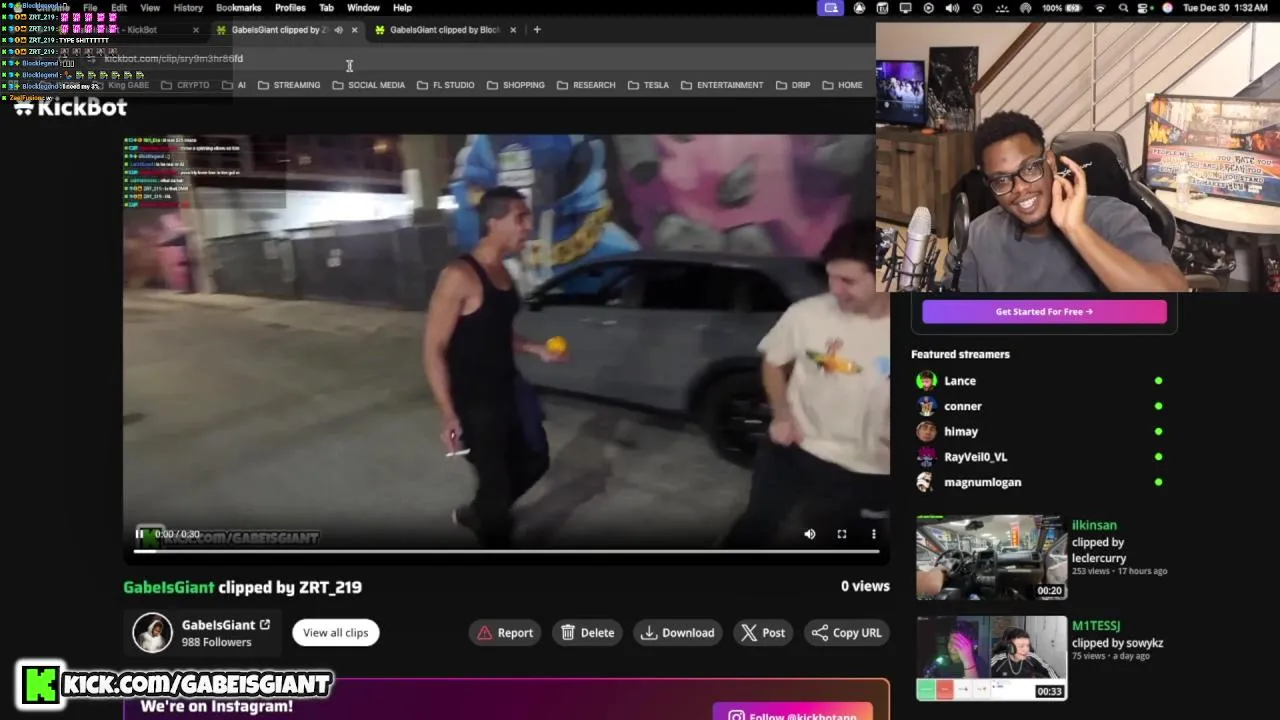
Task: Open the History menu
Action: point(188,8)
